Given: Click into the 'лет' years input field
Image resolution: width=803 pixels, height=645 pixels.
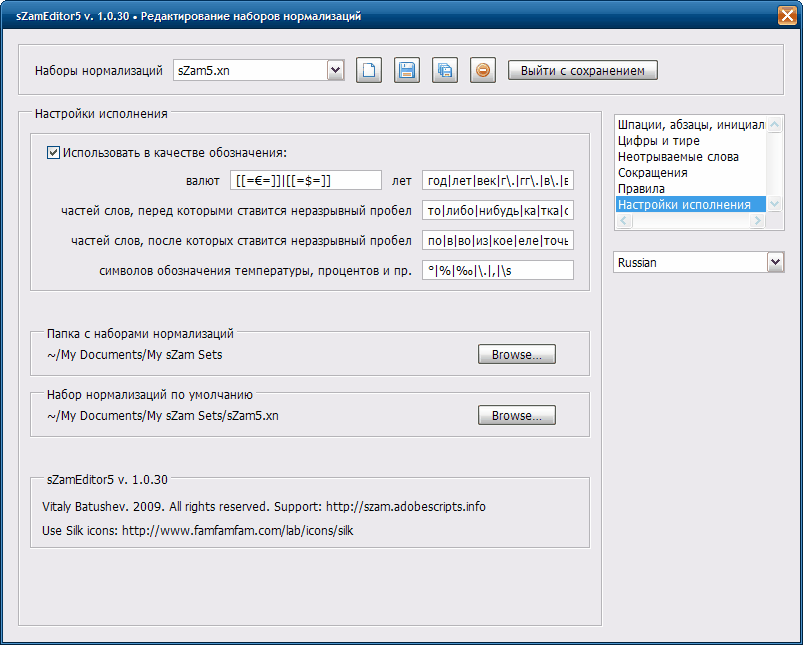Looking at the screenshot, I should coord(498,180).
